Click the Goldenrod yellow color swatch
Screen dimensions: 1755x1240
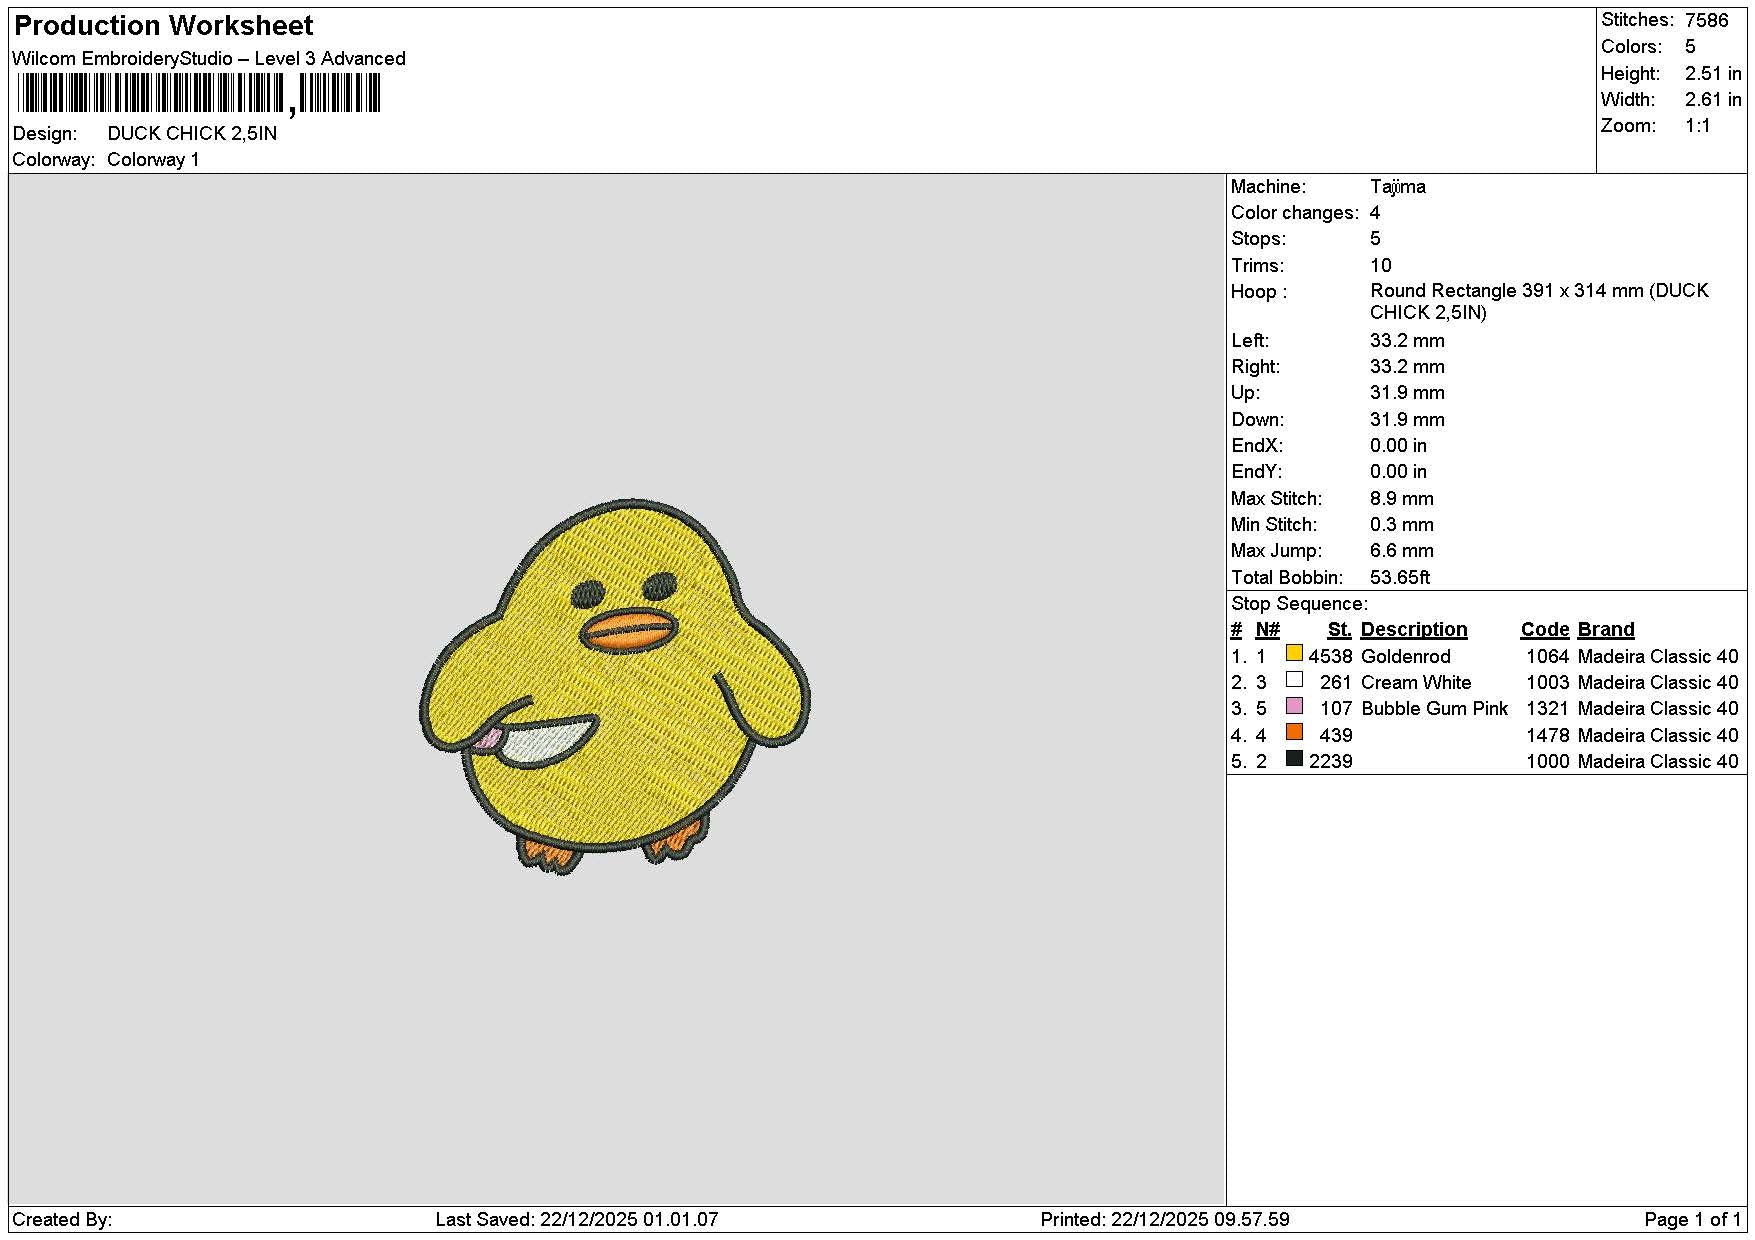tap(1294, 653)
